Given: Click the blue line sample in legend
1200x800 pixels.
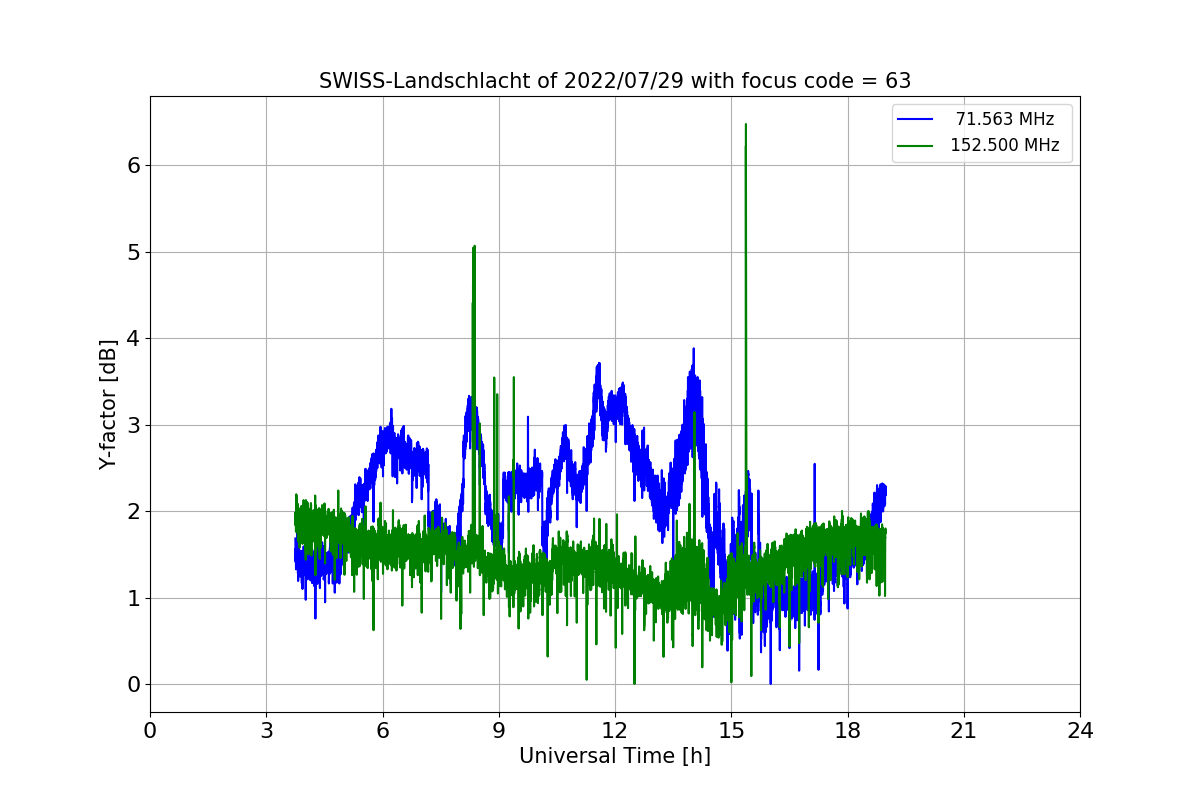Looking at the screenshot, I should click(x=915, y=120).
